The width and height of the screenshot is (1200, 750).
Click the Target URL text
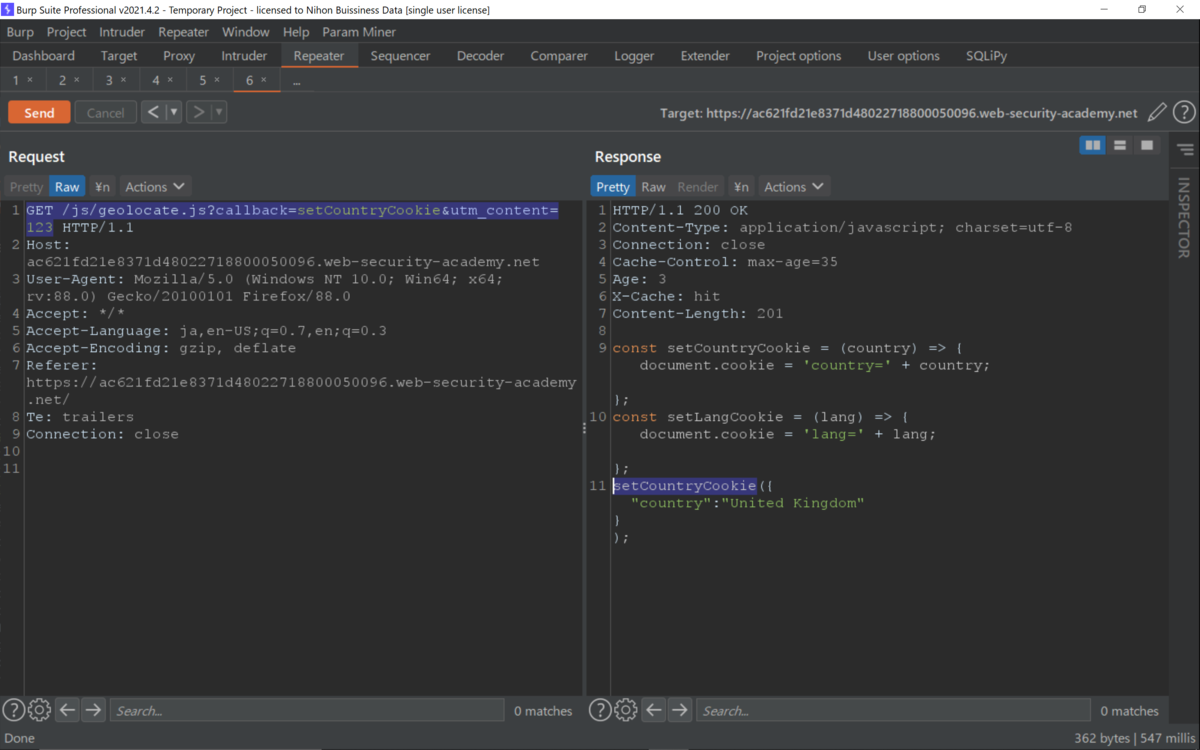click(x=898, y=113)
